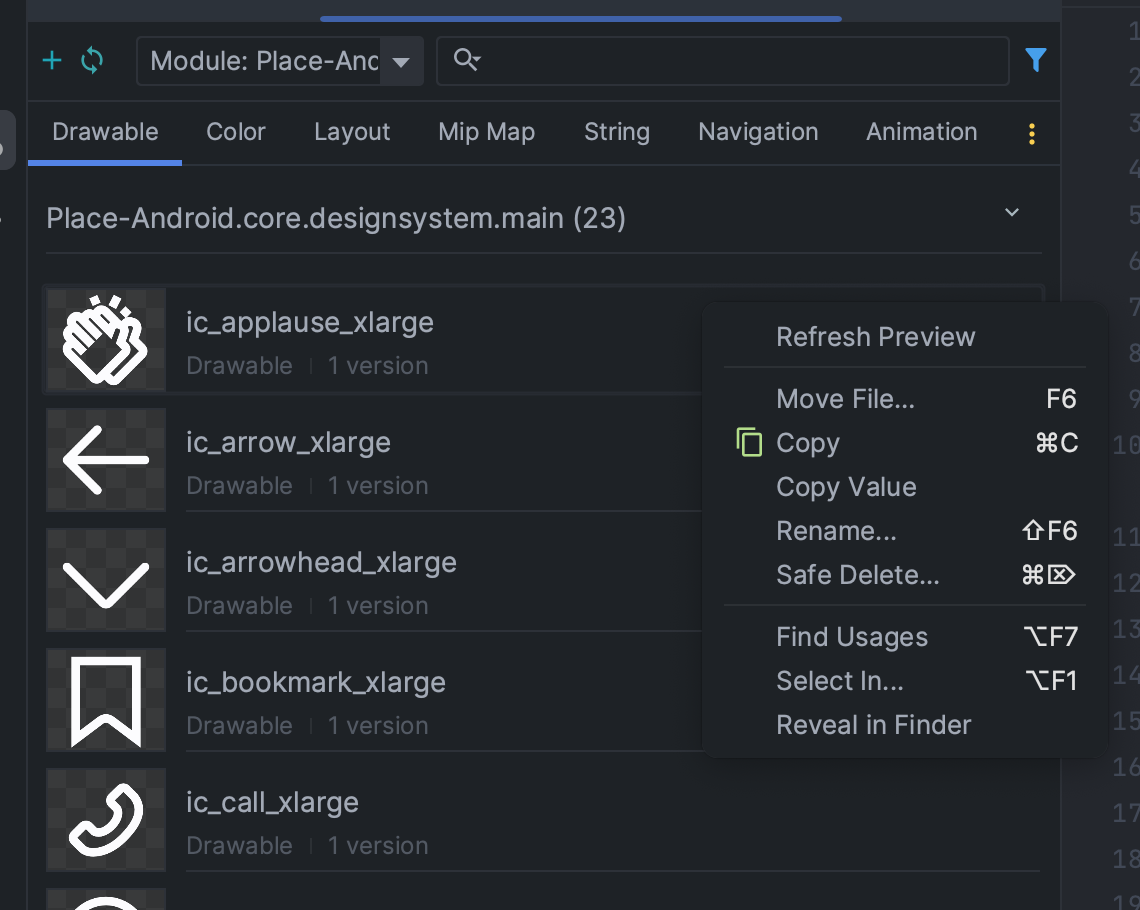Switch to the String tab
Image resolution: width=1140 pixels, height=910 pixels.
coord(617,132)
